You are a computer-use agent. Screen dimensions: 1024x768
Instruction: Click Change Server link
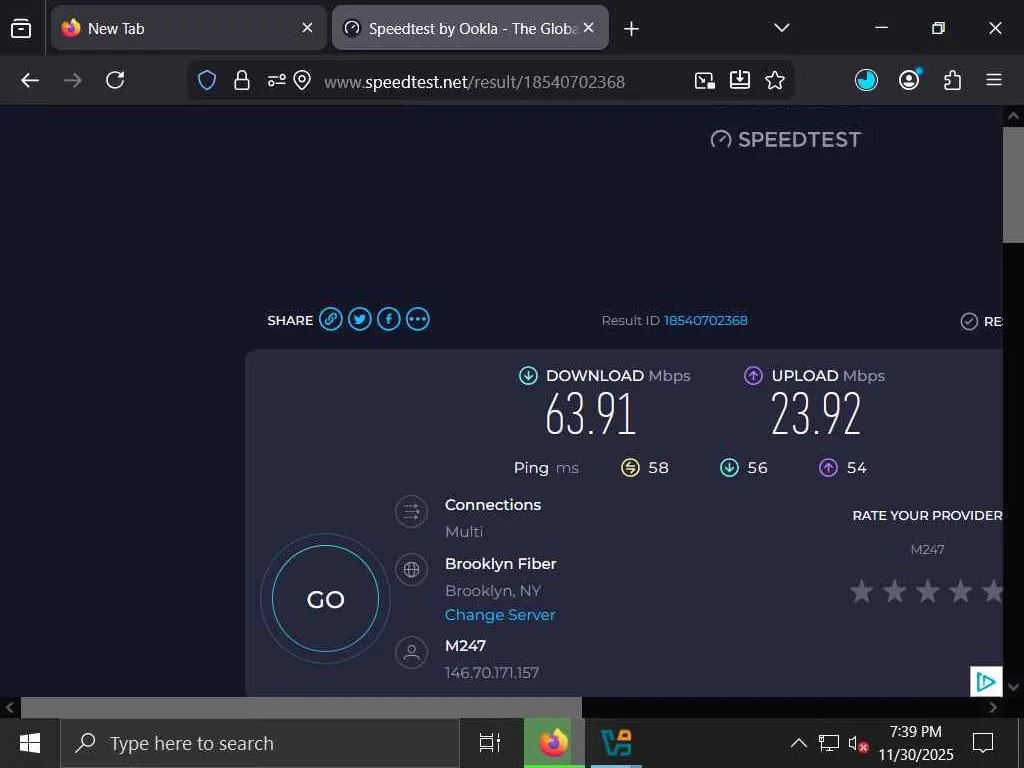pyautogui.click(x=500, y=615)
